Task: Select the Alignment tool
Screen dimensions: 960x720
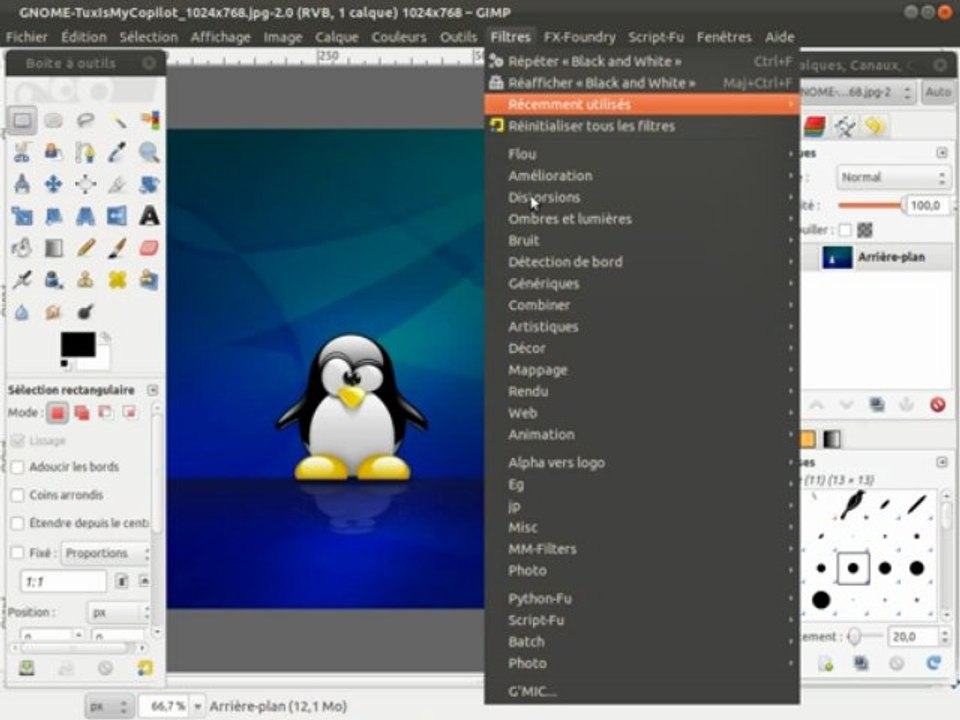Action: (x=86, y=184)
